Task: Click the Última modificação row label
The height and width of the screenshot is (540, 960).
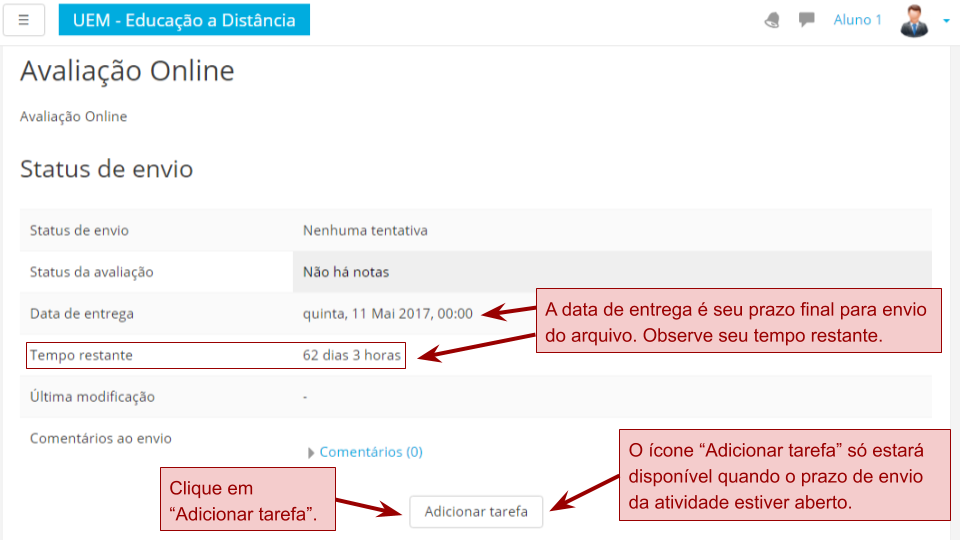Action: 92,396
